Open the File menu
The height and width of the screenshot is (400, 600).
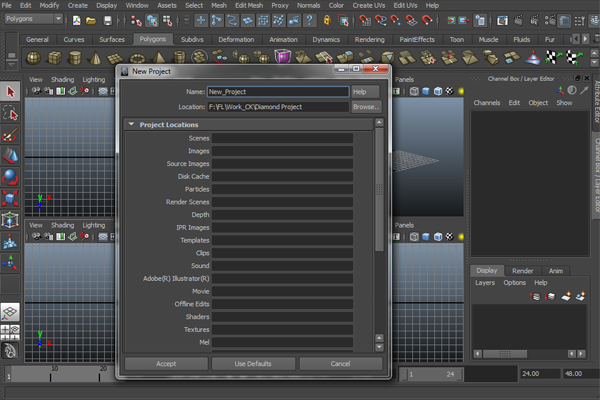(x=7, y=5)
